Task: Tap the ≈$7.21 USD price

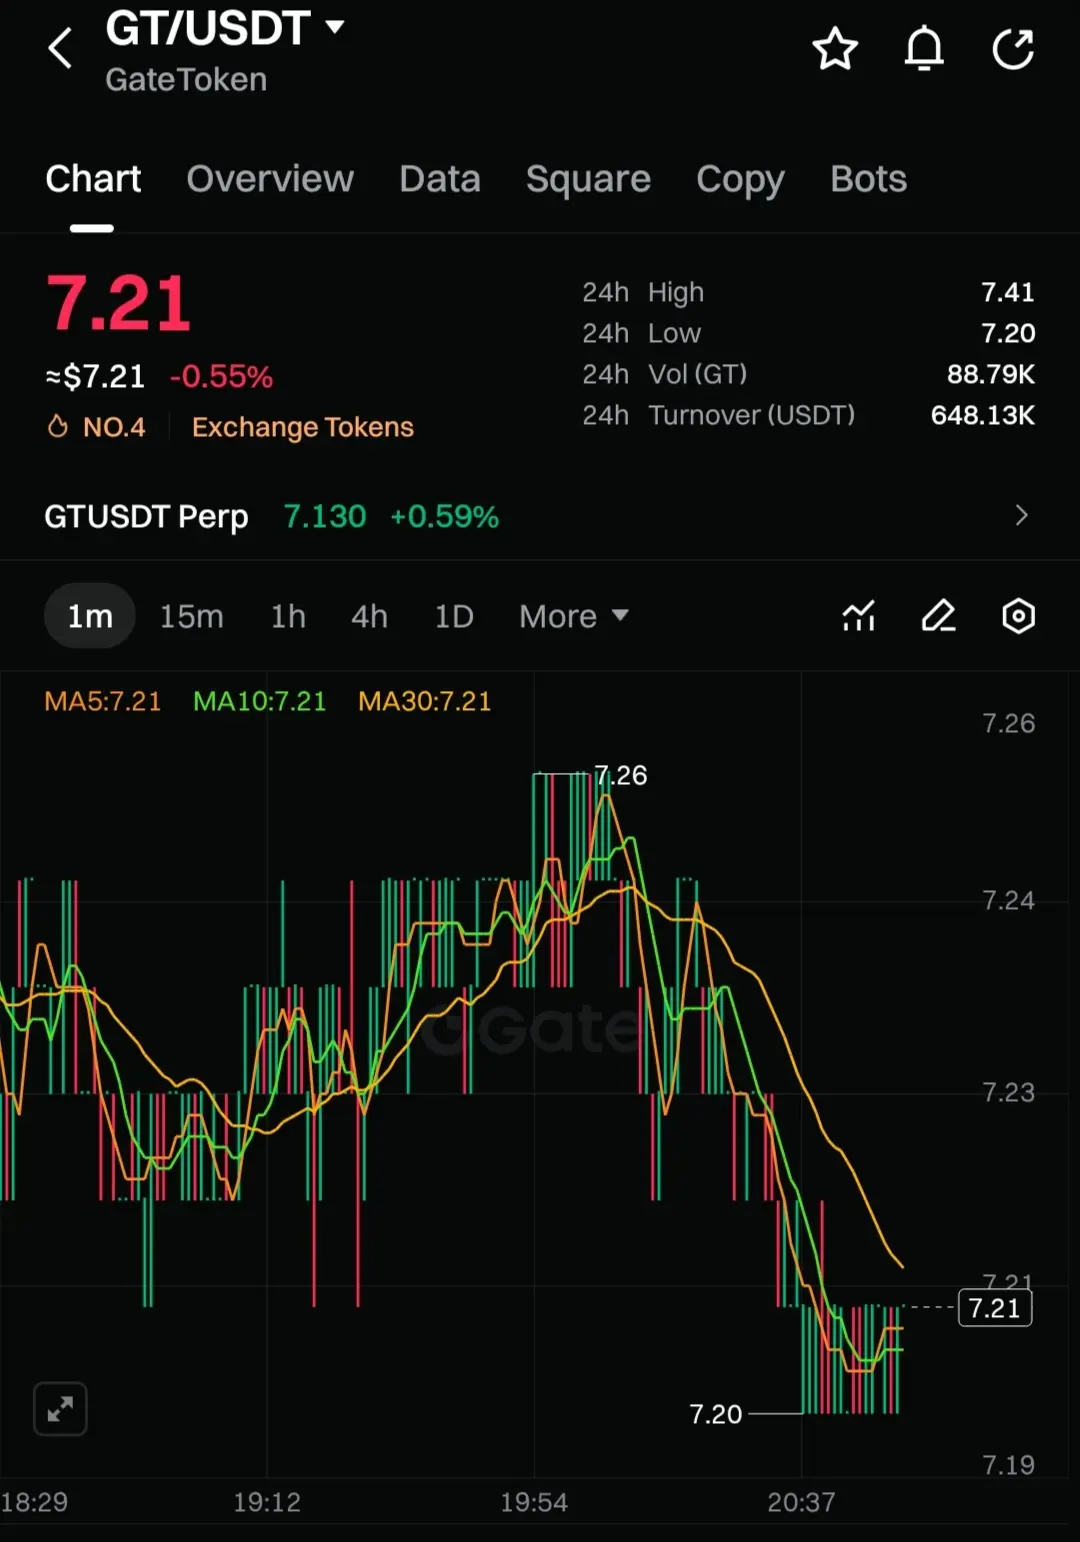Action: point(95,377)
